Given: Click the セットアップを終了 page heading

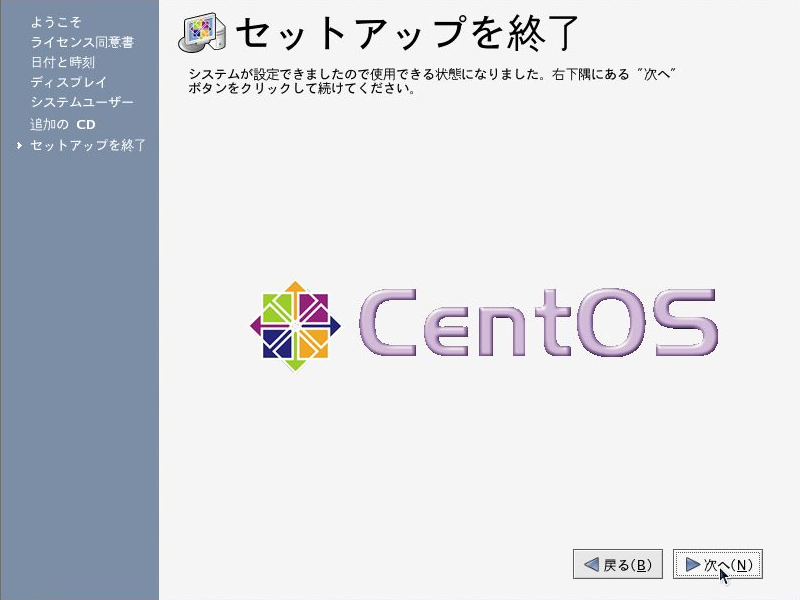Looking at the screenshot, I should coord(407,33).
